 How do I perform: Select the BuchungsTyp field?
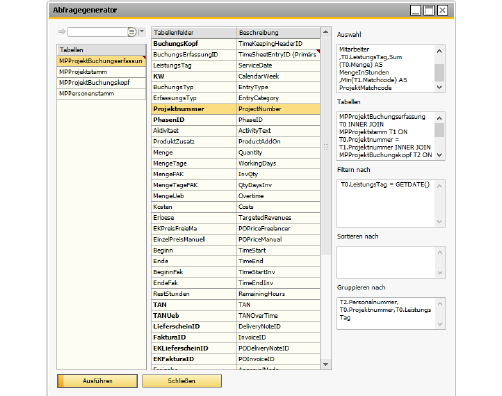tap(194, 87)
